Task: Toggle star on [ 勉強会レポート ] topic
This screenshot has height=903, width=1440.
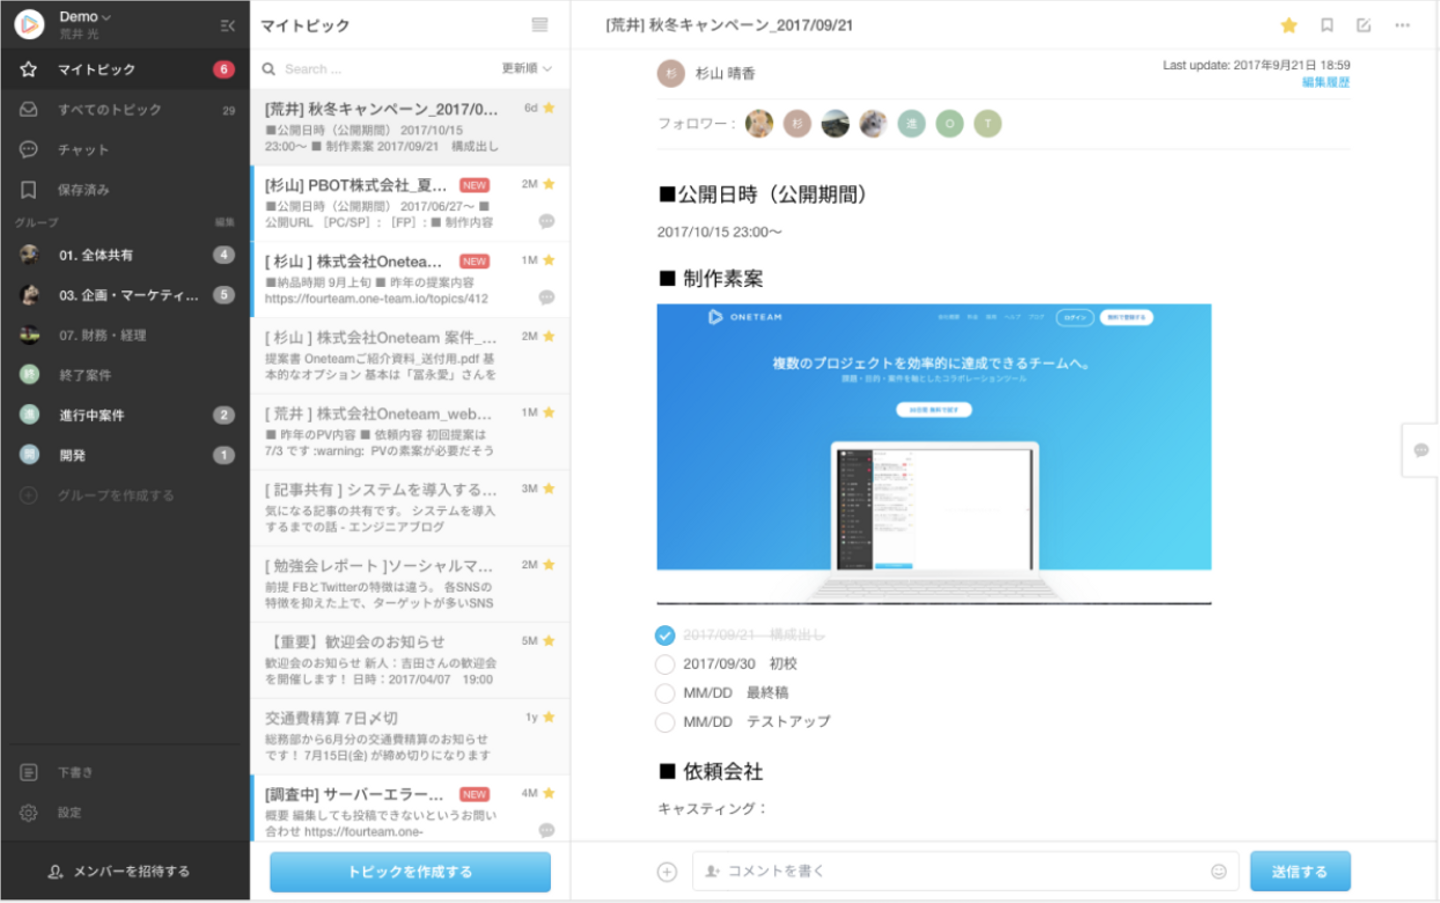Action: (x=549, y=565)
